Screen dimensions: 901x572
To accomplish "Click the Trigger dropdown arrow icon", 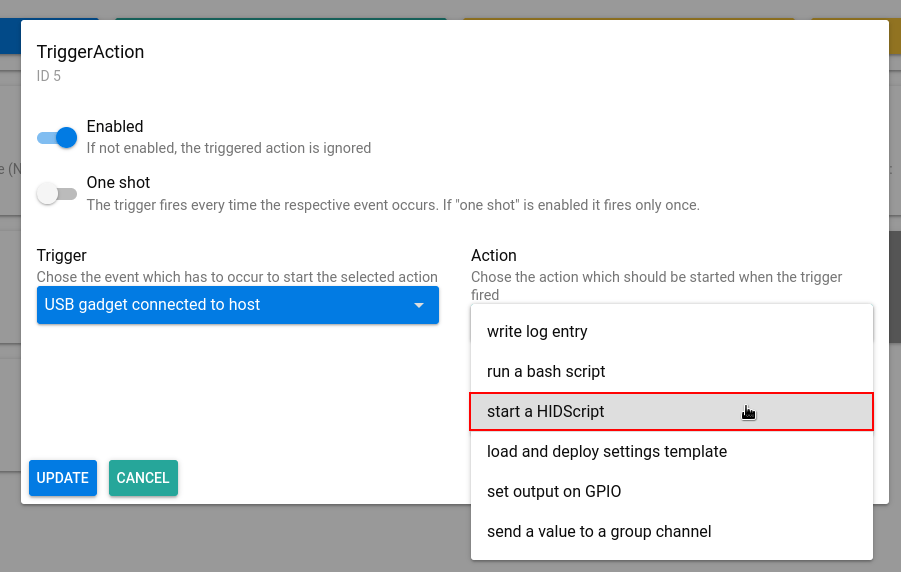I will pos(419,306).
